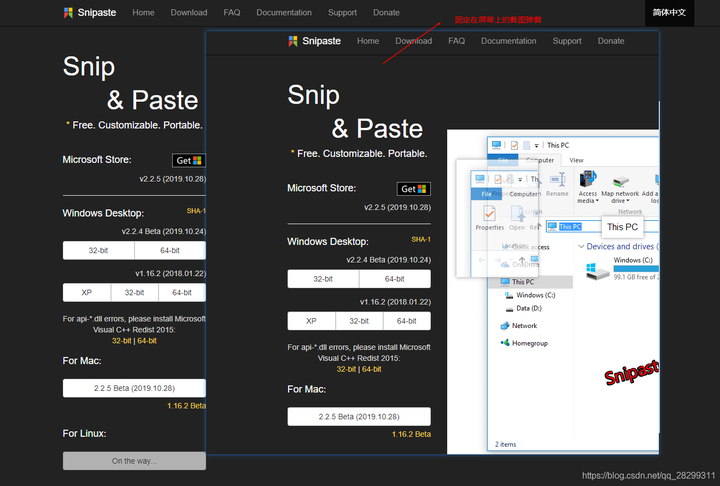Click the Properties icon in faded ribbon
720x486 pixels.
coord(489,214)
